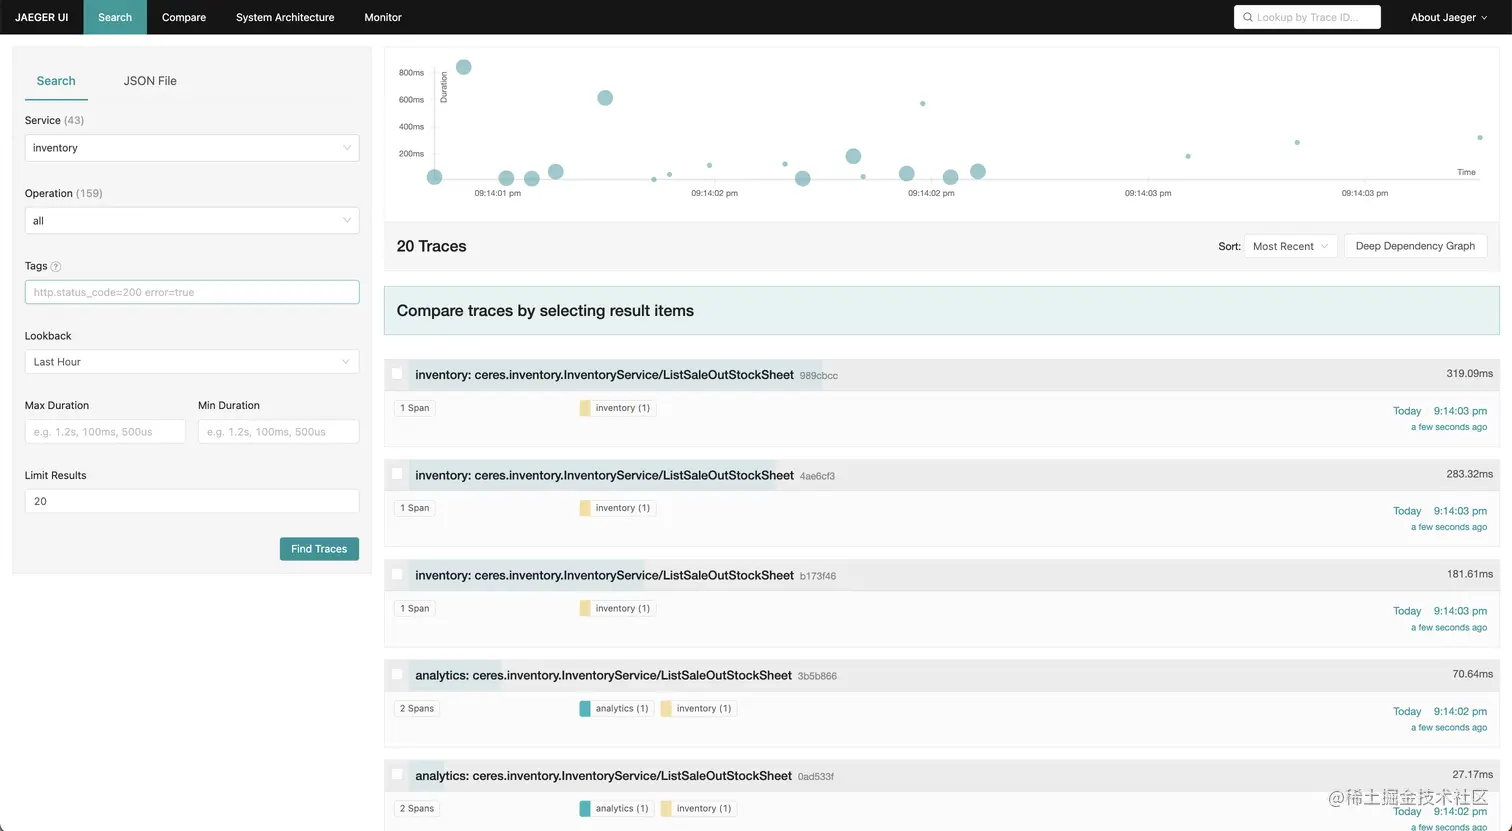
Task: Click the Max Duration input box
Action: [105, 432]
